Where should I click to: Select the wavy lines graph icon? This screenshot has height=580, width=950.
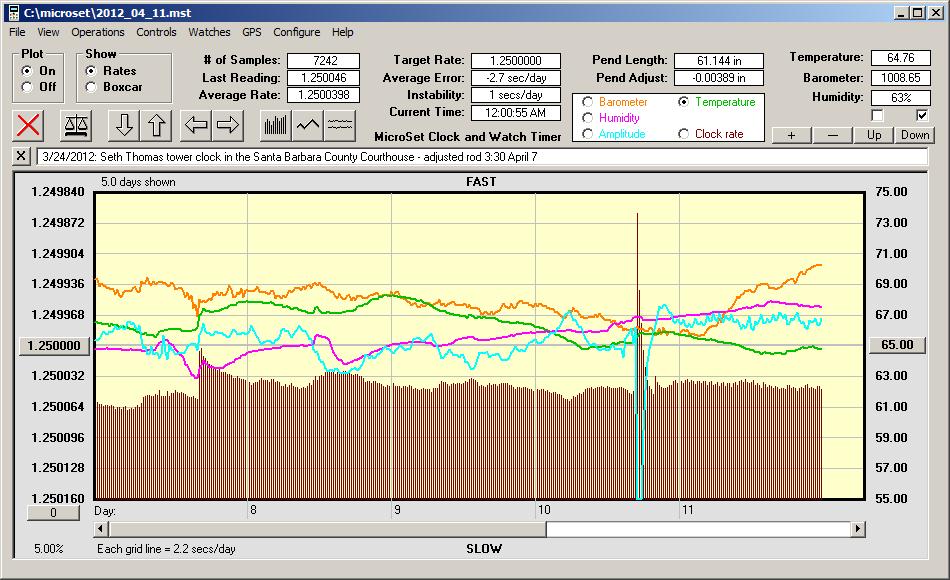pos(340,125)
